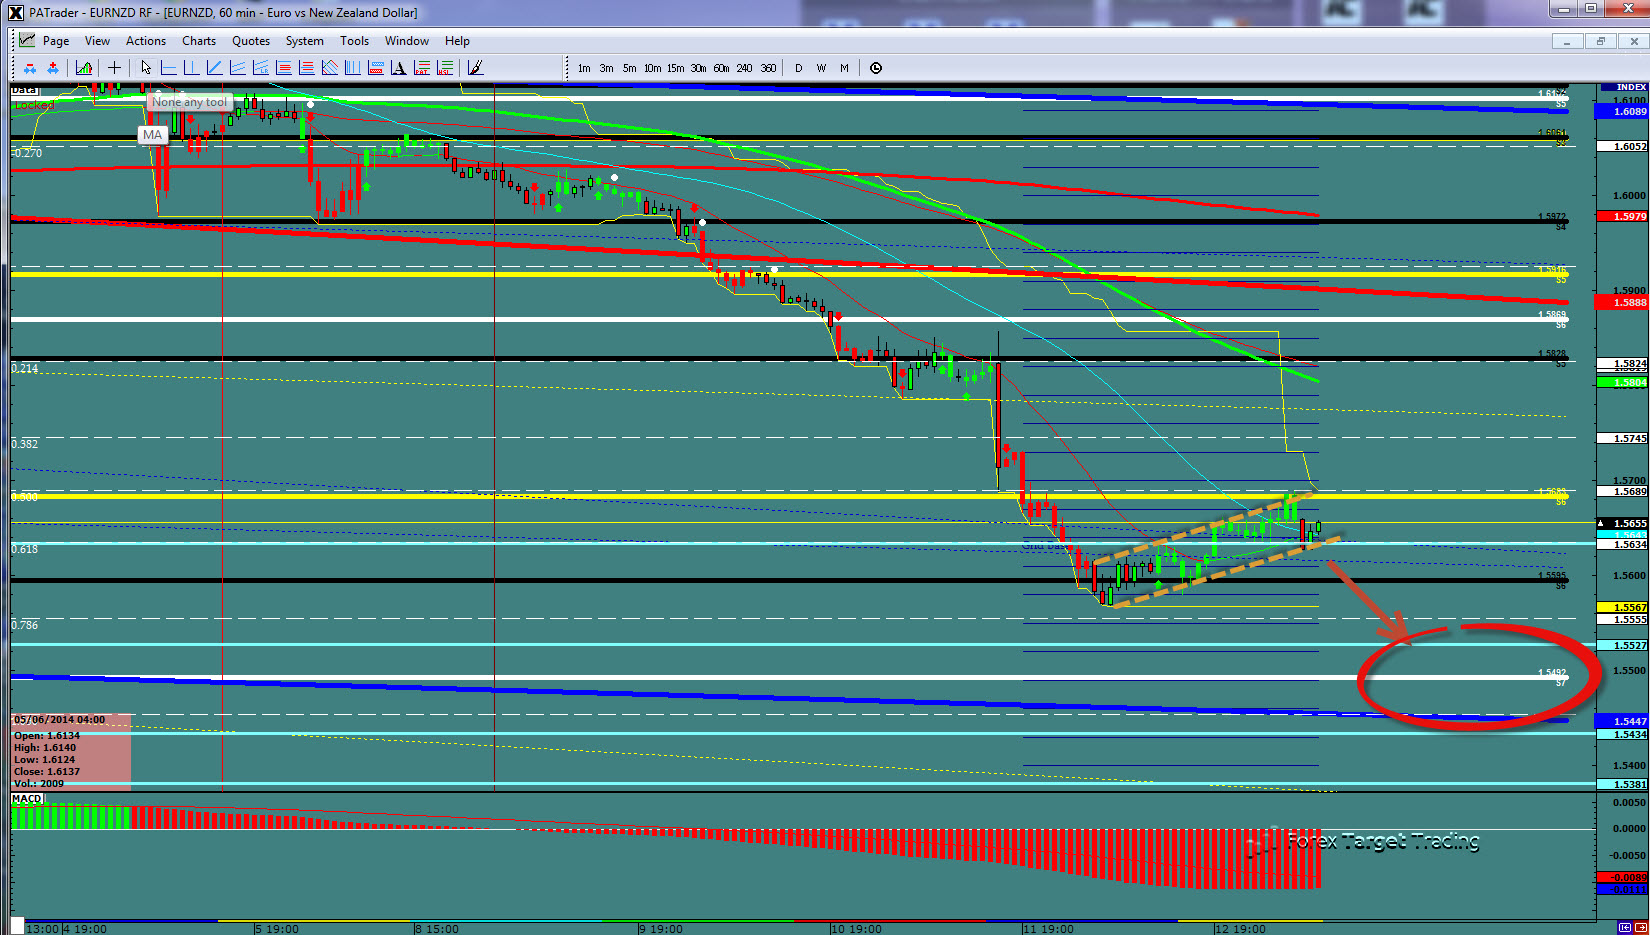Viewport: 1650px width, 935px height.
Task: Switch chart to Daily (D) timeframe
Action: tap(798, 69)
